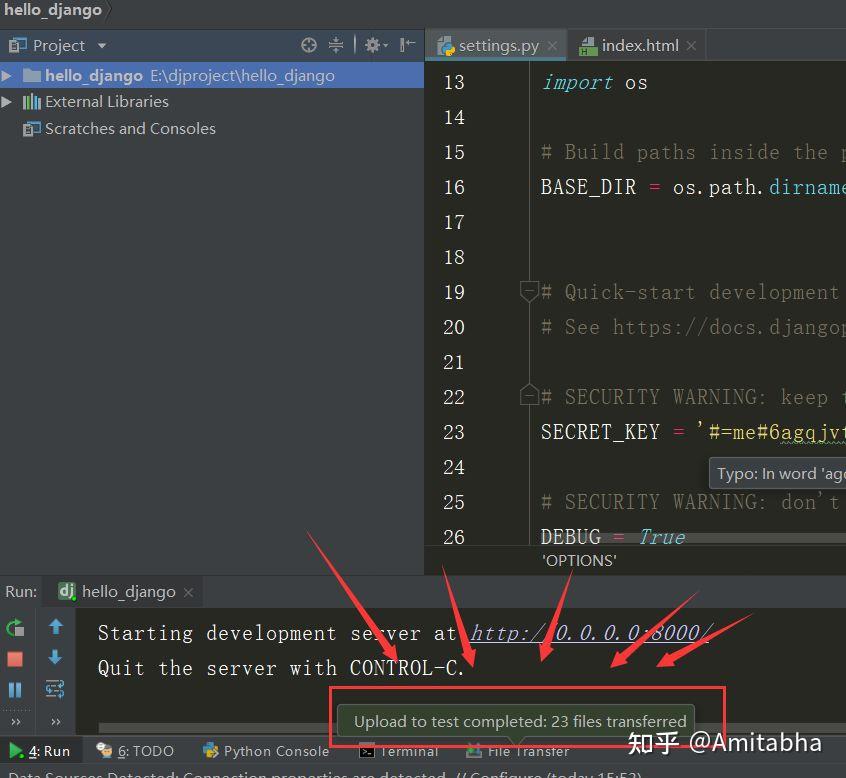Pause the run output
This screenshot has height=778, width=846.
15,690
